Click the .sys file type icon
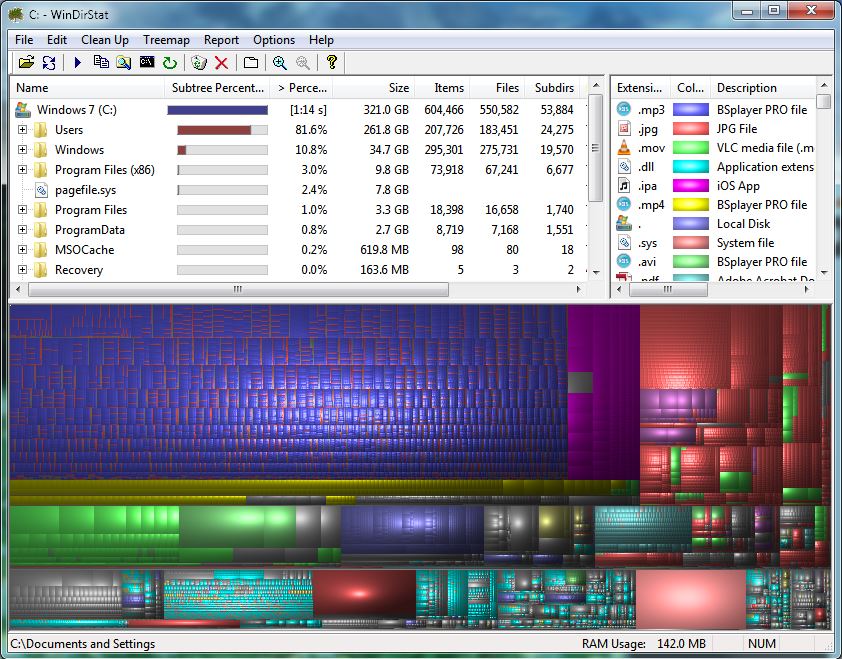Image resolution: width=842 pixels, height=659 pixels. point(624,243)
